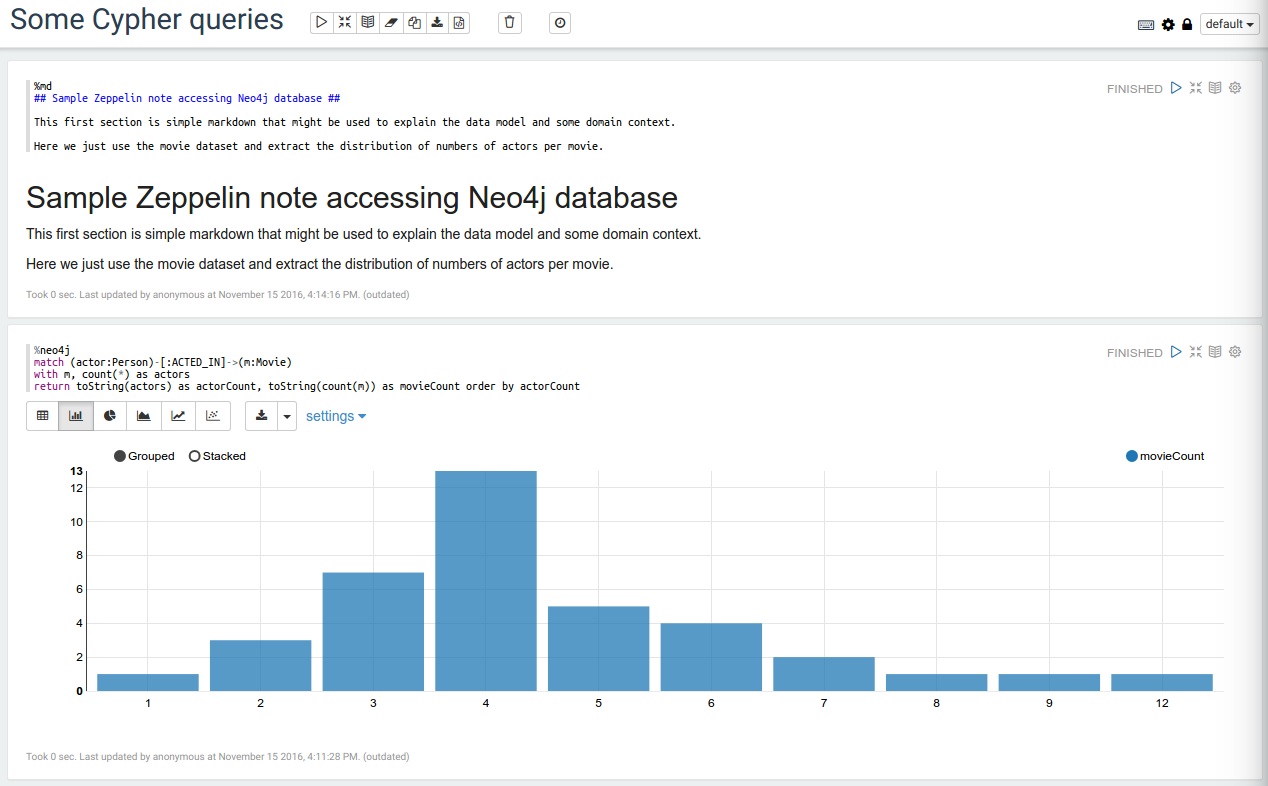Click the bar for actorCount 7
Screen dimensions: 1268x786
tap(824, 674)
